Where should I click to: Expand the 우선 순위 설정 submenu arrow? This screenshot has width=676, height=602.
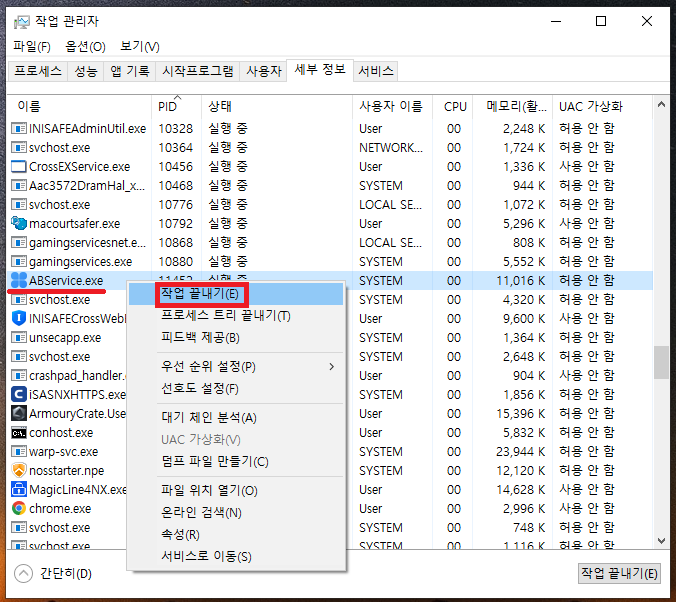[x=332, y=367]
